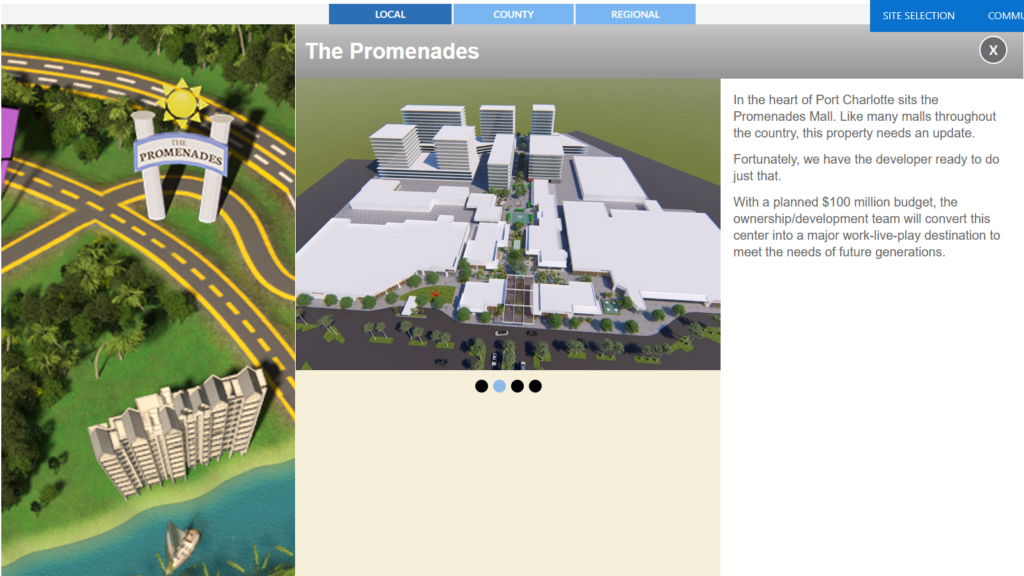Open the SITE SELECTION menu item
Screen dimensions: 1024x576
click(x=918, y=16)
